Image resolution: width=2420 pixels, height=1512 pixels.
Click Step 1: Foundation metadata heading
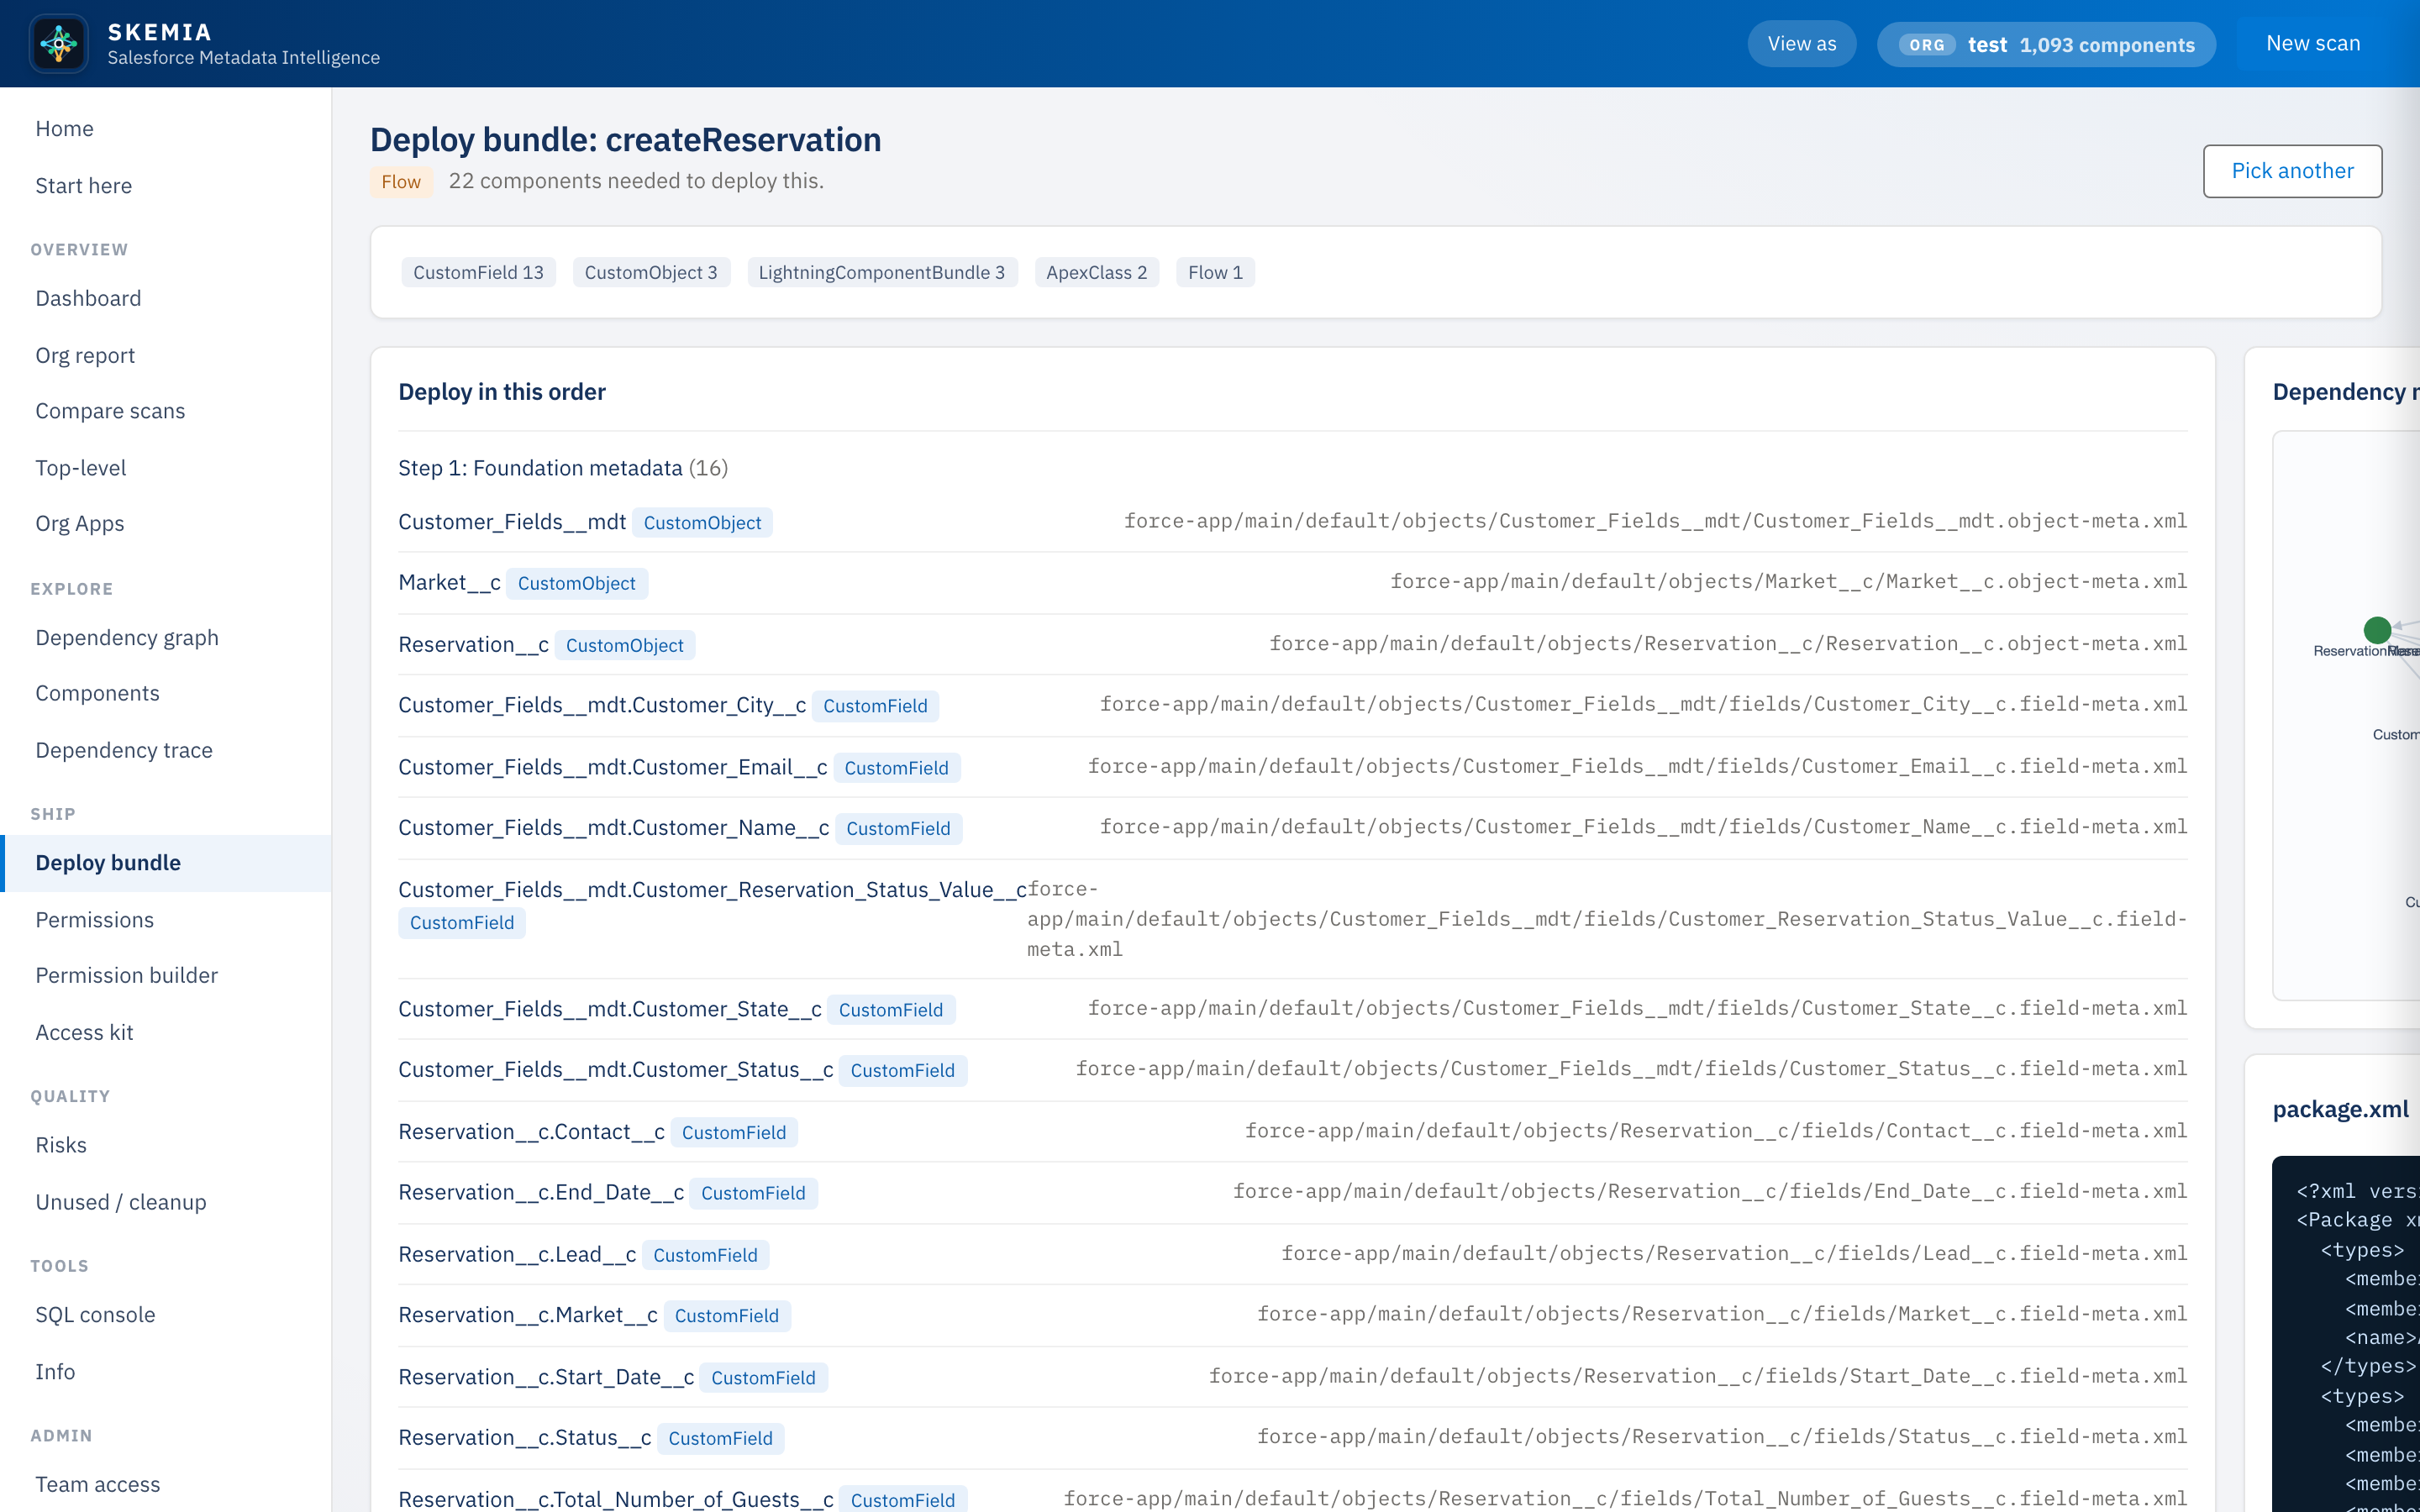click(563, 468)
